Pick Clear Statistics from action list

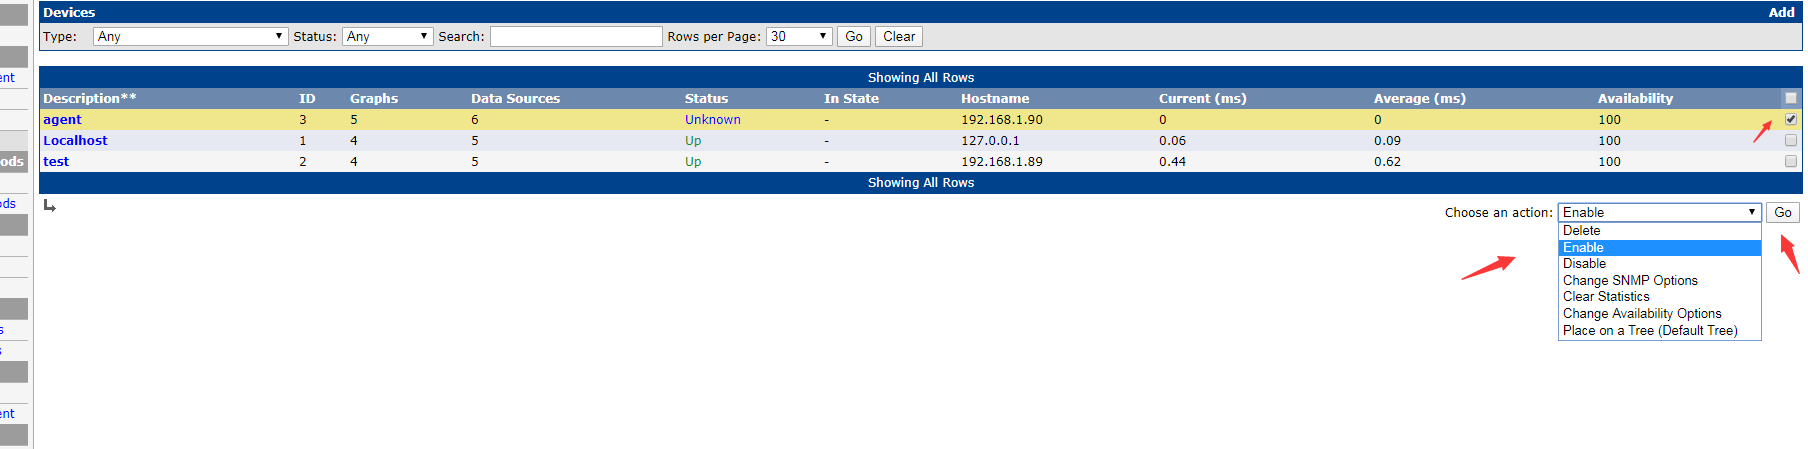click(1606, 297)
